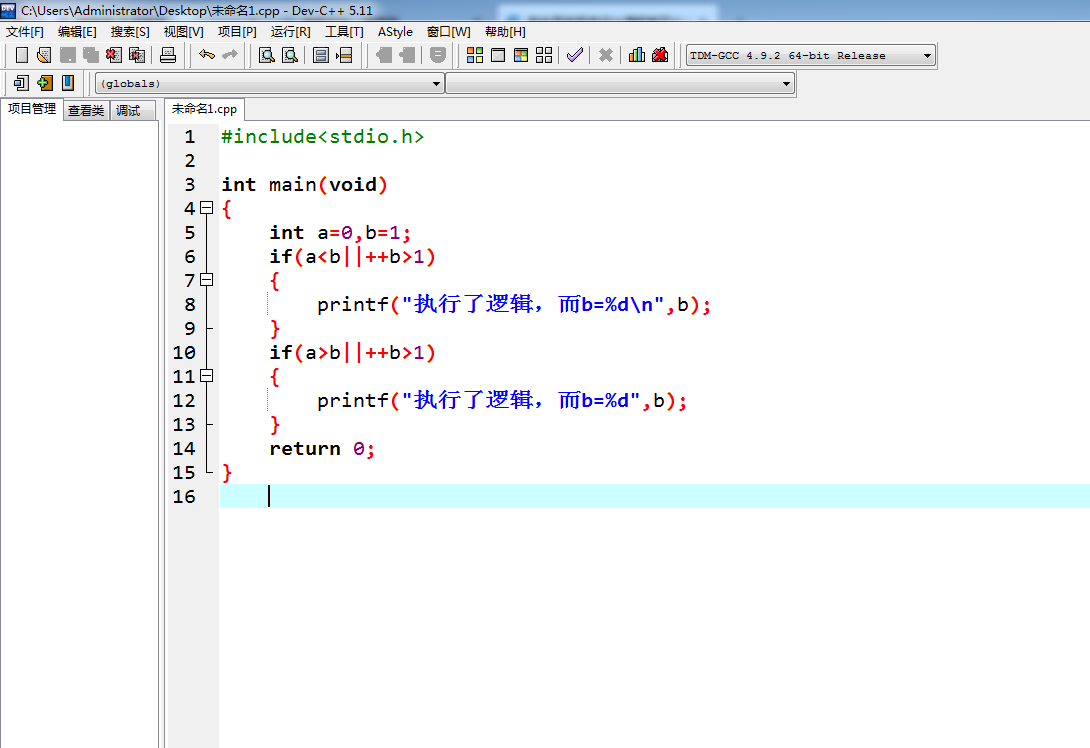Open the TDM-GCC compiler set dropdown
Image resolution: width=1090 pixels, height=748 pixels.
click(x=811, y=56)
